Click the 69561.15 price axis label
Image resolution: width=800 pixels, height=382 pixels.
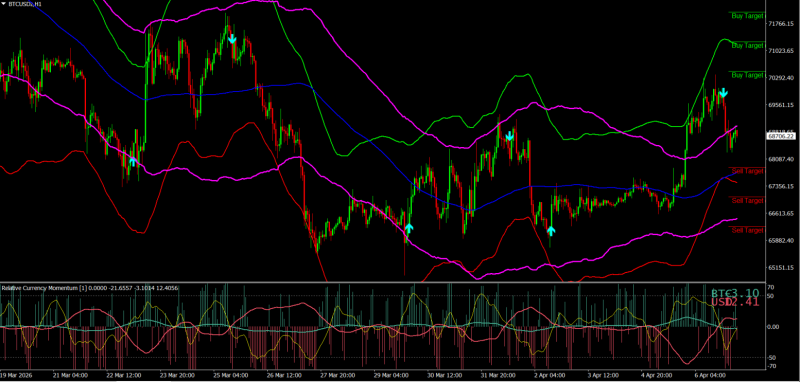point(782,105)
